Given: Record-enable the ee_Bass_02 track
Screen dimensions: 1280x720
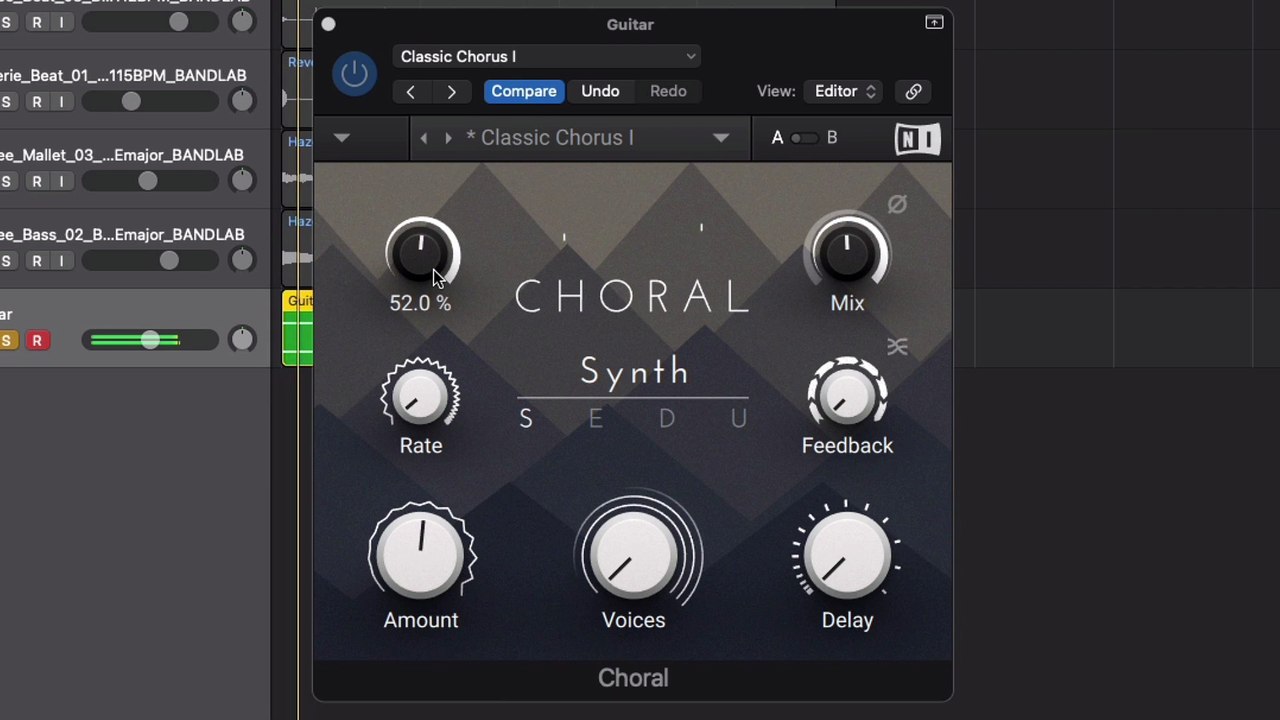Looking at the screenshot, I should click(36, 261).
